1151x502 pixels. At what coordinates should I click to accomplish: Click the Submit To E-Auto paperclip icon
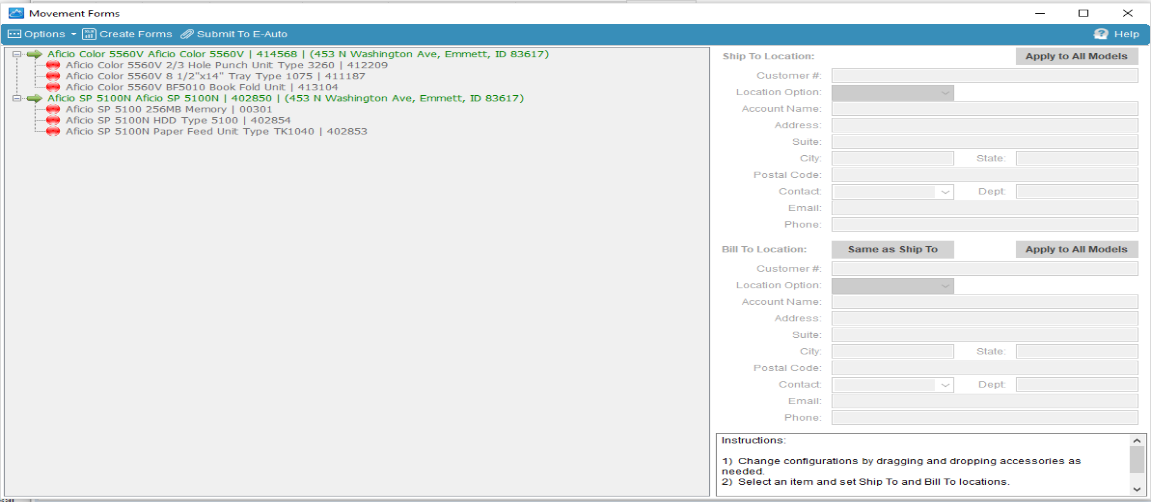click(186, 34)
